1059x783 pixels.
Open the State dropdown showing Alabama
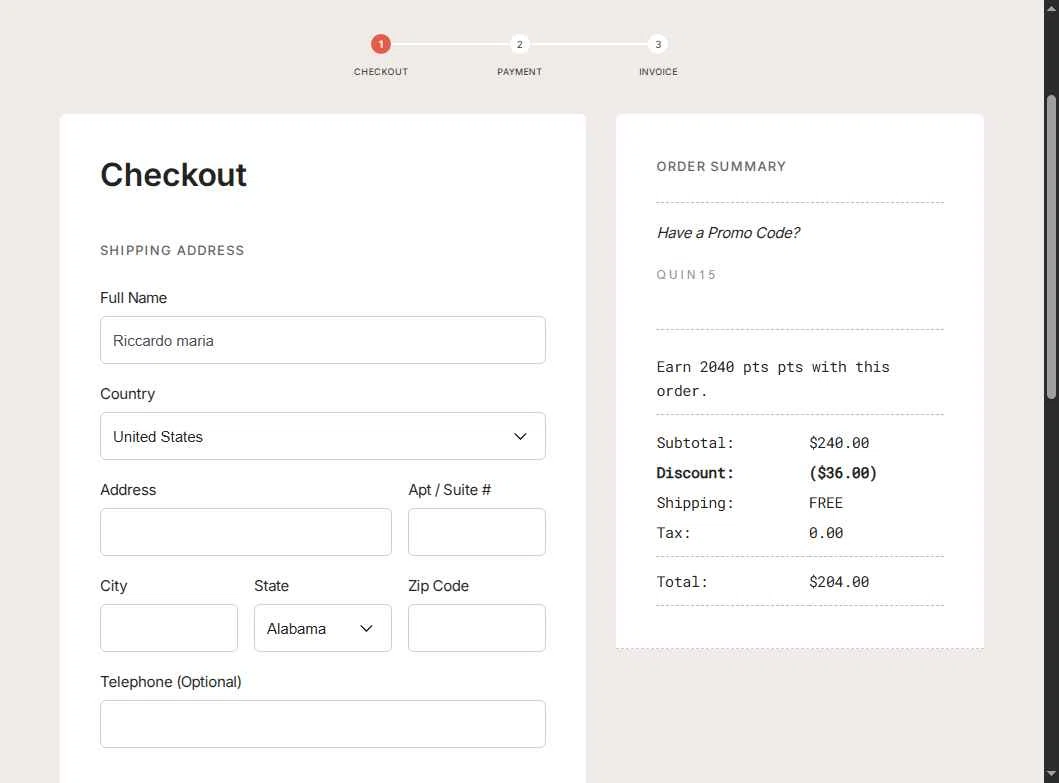pos(323,628)
